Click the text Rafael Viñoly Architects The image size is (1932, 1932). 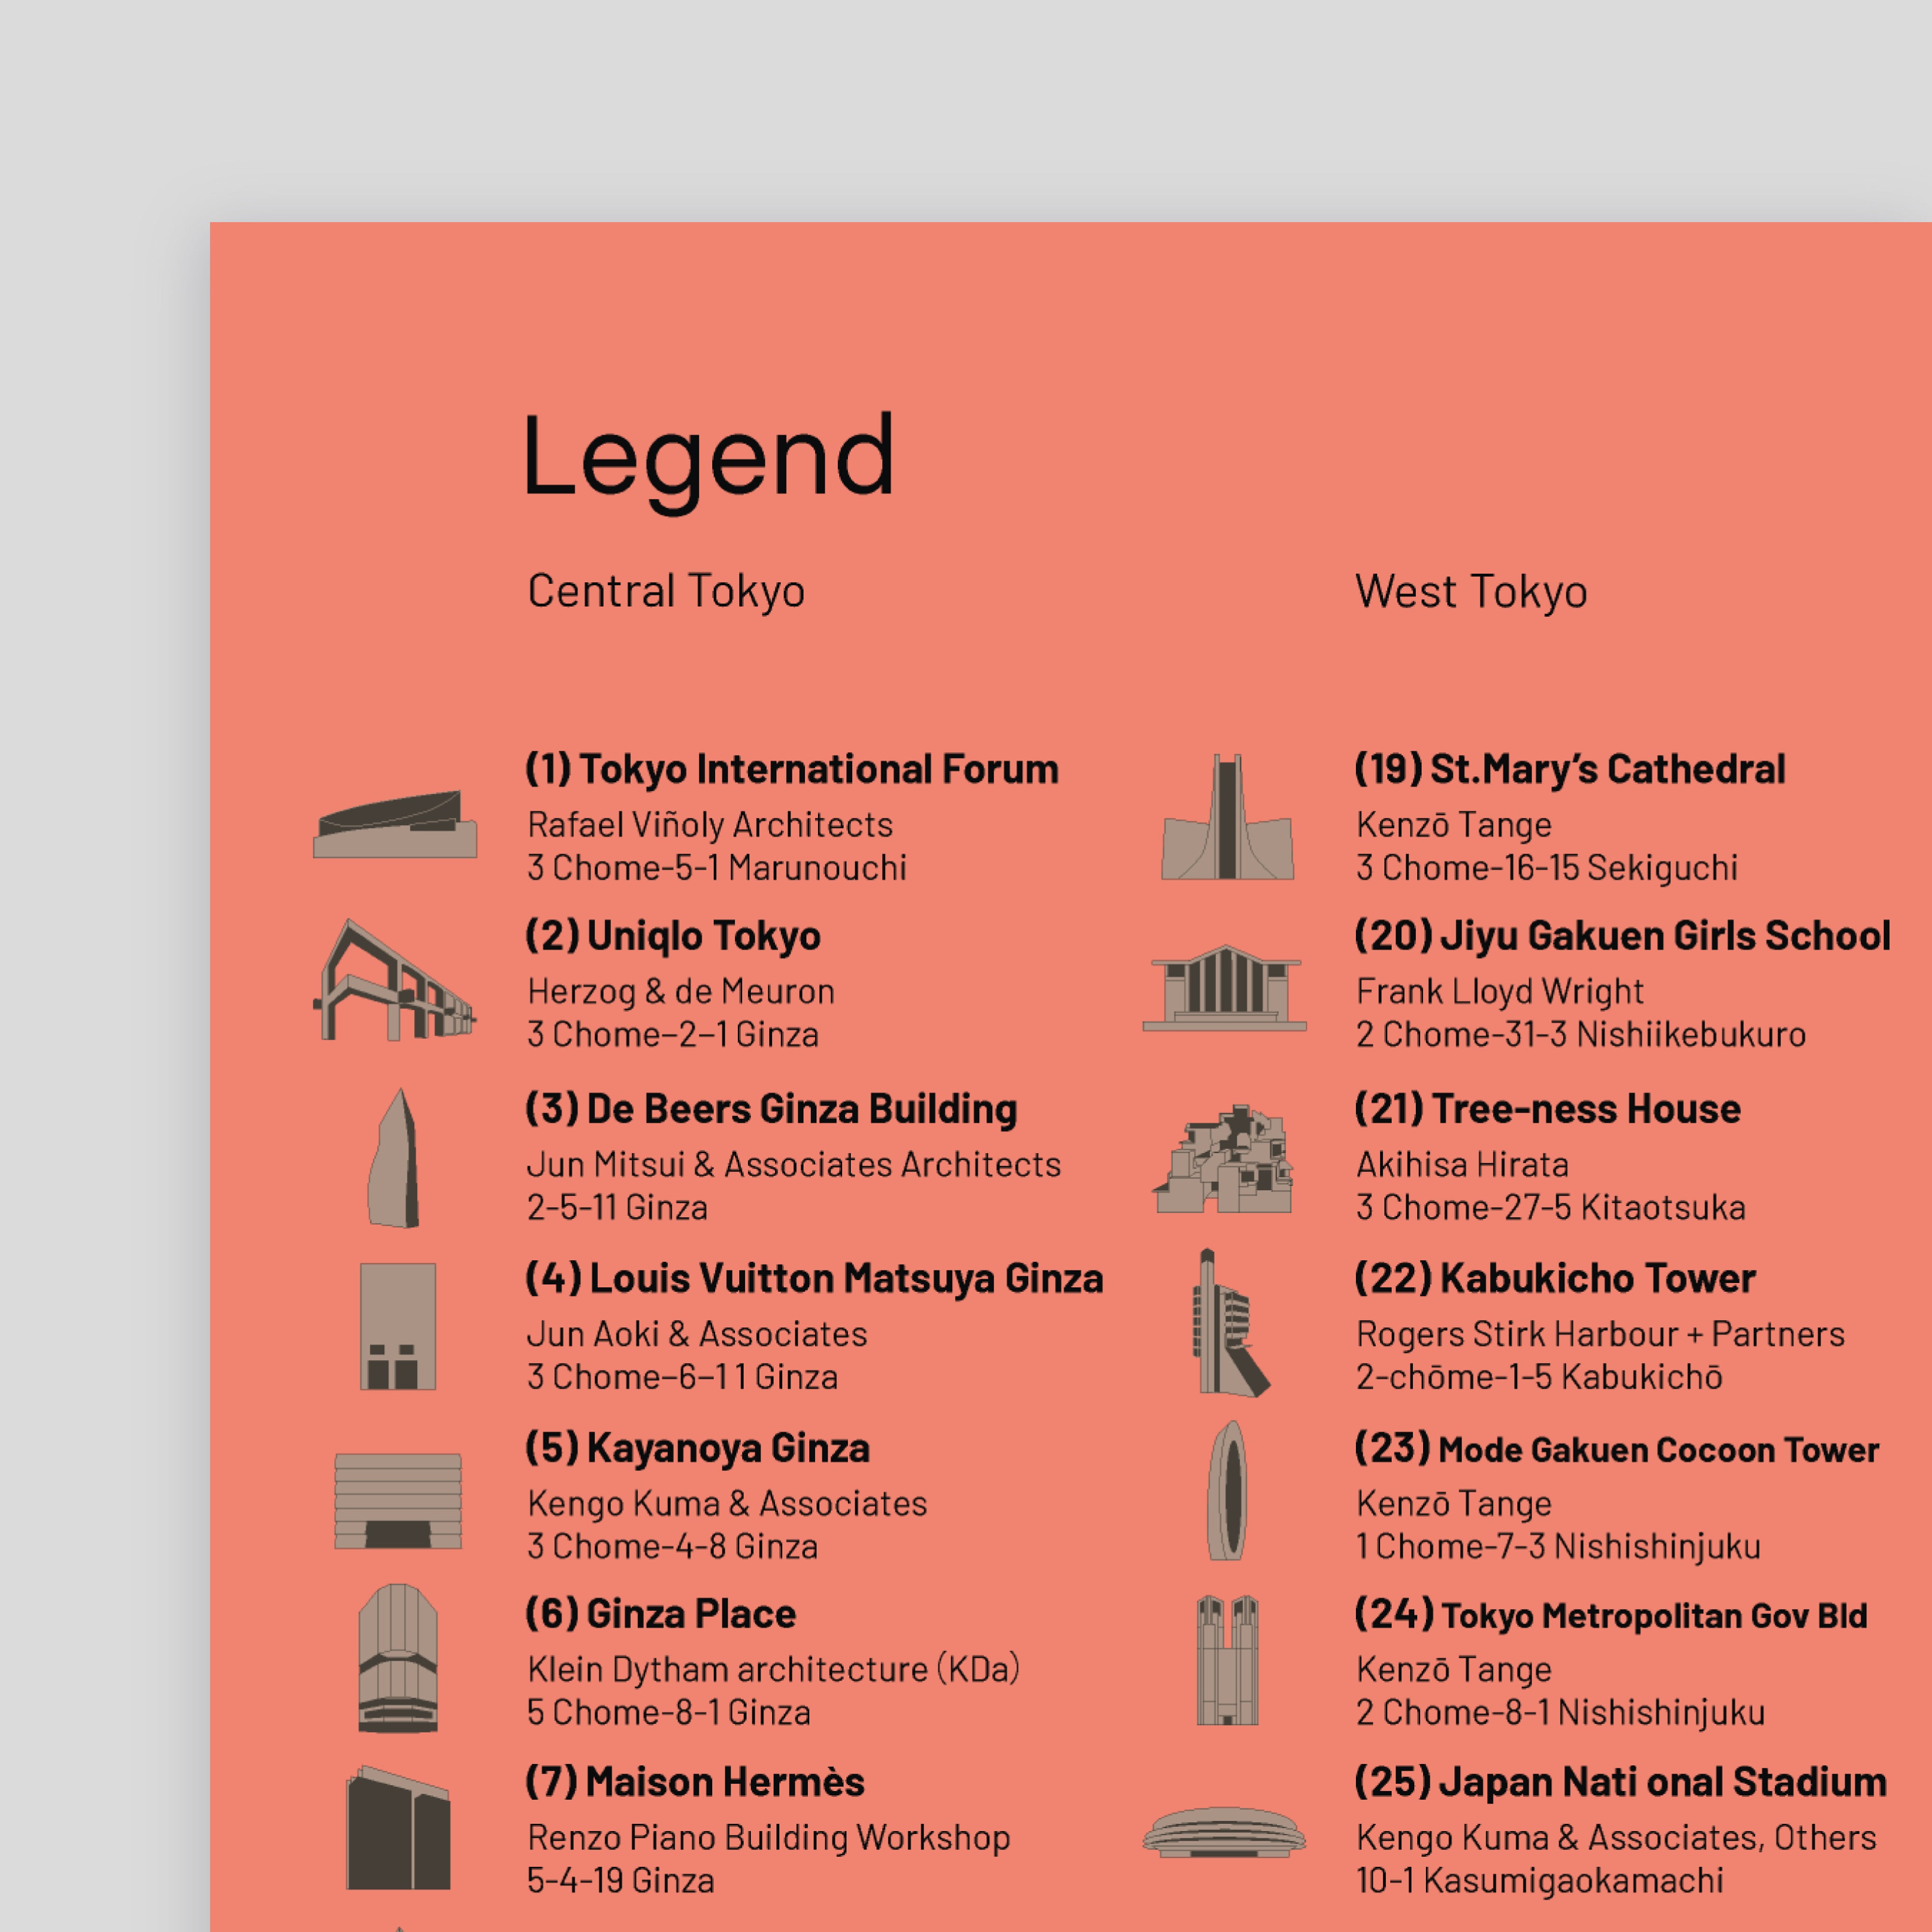(x=710, y=825)
